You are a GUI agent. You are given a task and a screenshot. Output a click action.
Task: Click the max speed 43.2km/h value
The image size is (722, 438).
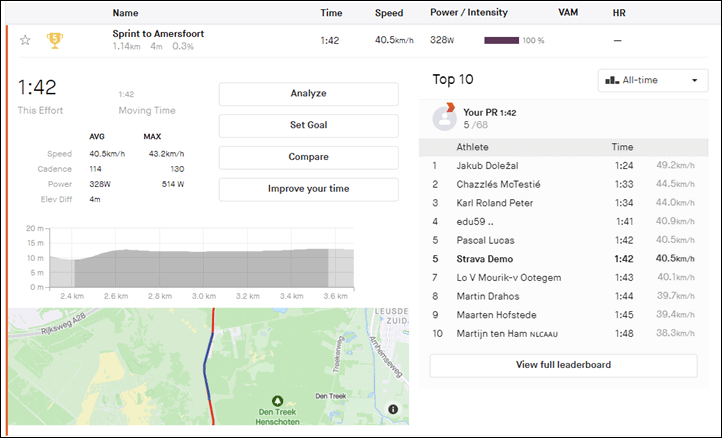(166, 154)
